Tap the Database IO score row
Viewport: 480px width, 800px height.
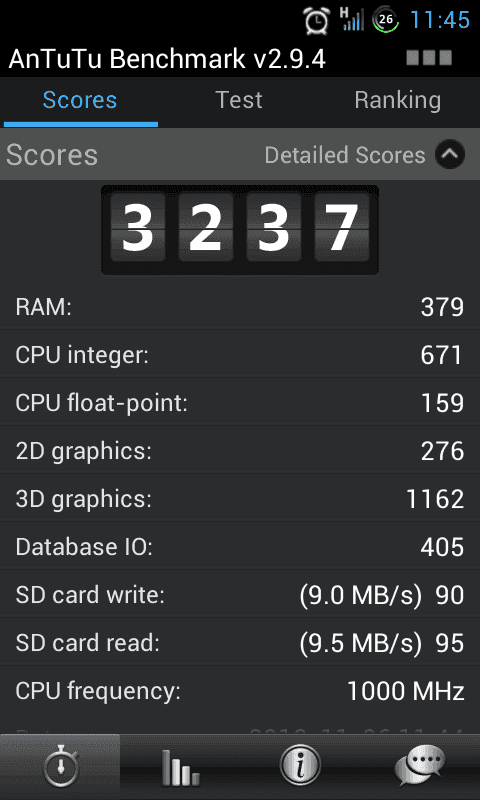point(240,546)
